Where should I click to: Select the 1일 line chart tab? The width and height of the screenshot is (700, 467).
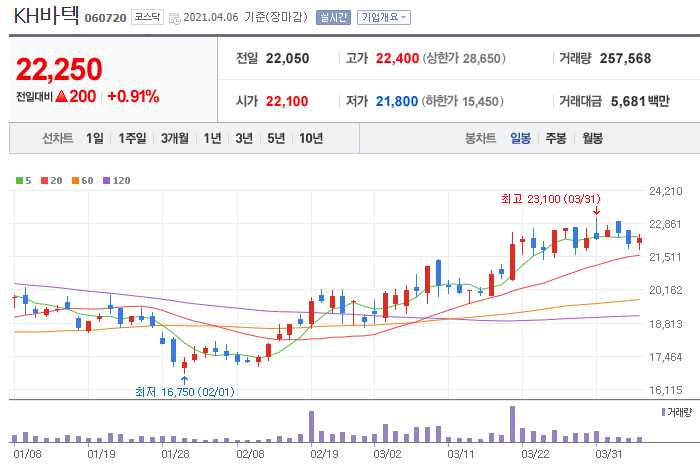tap(95, 138)
